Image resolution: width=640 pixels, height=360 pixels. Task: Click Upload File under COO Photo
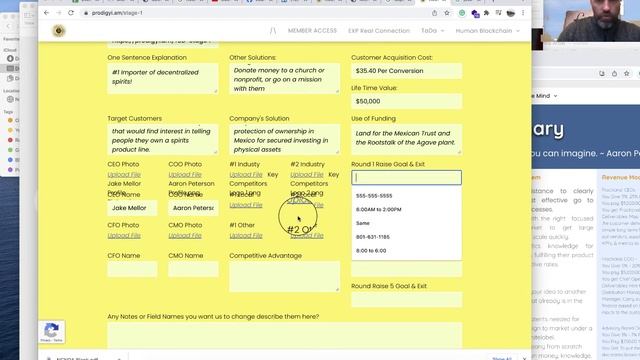[x=185, y=175]
